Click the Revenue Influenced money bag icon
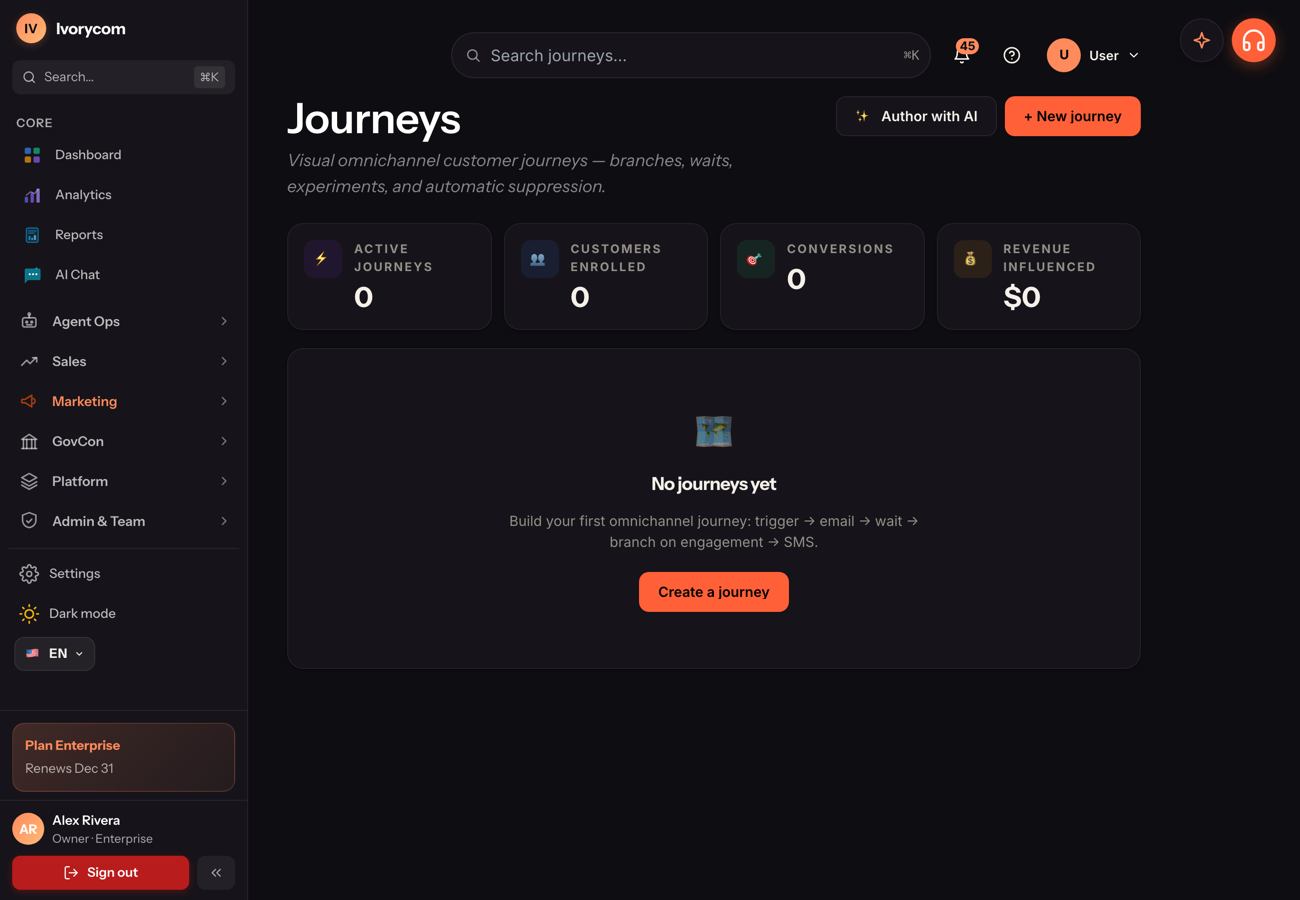This screenshot has width=1300, height=900. [x=971, y=259]
